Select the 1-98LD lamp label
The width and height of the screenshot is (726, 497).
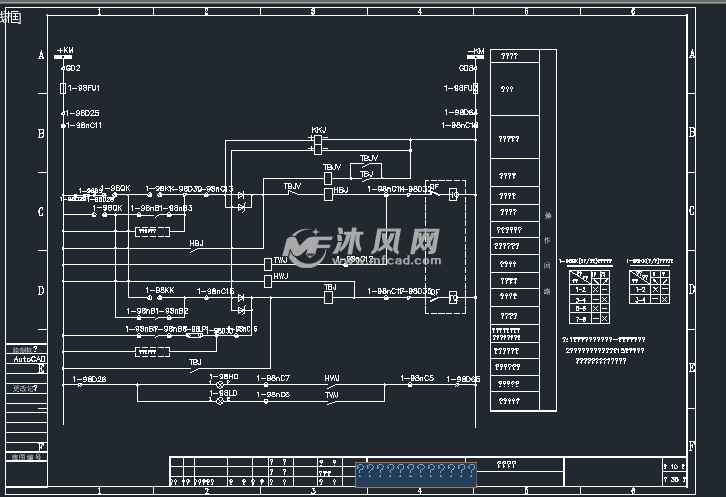coord(224,393)
